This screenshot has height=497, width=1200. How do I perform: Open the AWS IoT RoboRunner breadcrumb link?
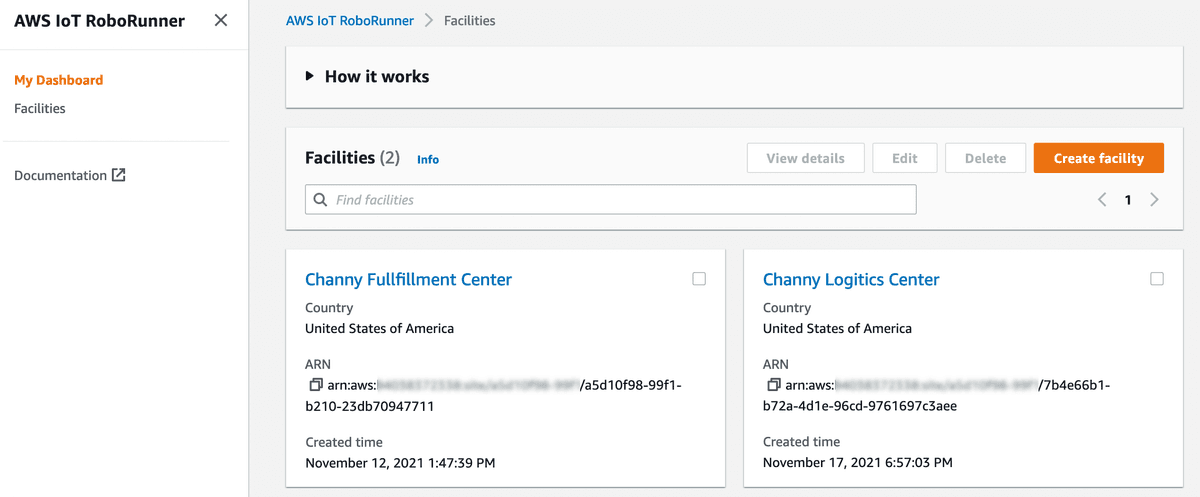[350, 20]
